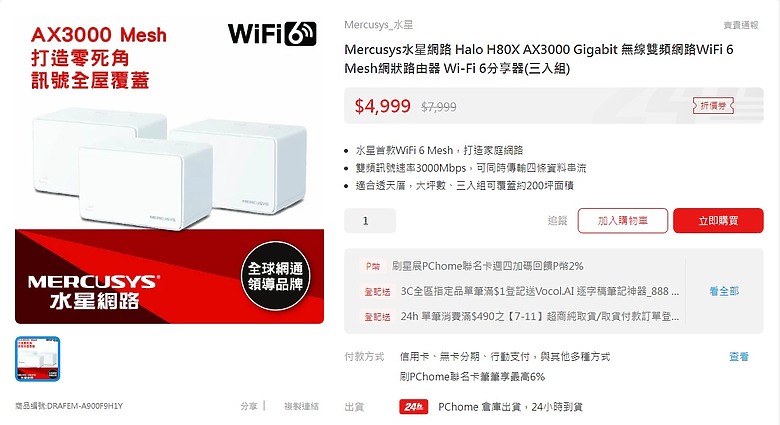The image size is (780, 425).
Task: Expand payment methods via 查看 link
Action: pos(739,357)
